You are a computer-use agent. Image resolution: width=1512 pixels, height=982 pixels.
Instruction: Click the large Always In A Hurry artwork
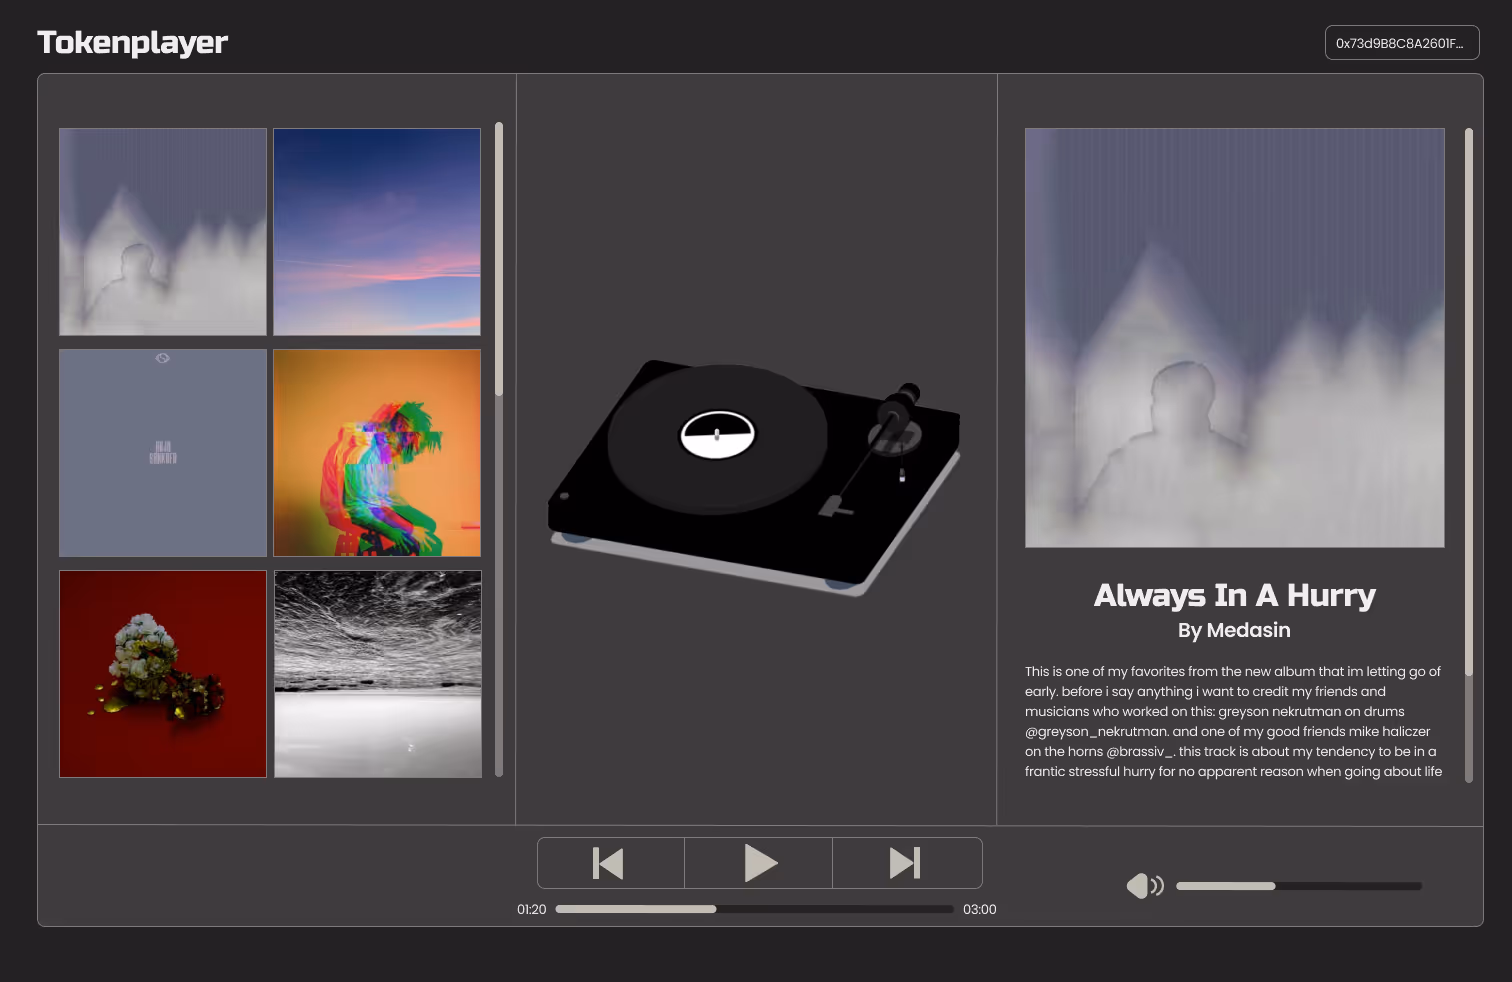(1234, 338)
